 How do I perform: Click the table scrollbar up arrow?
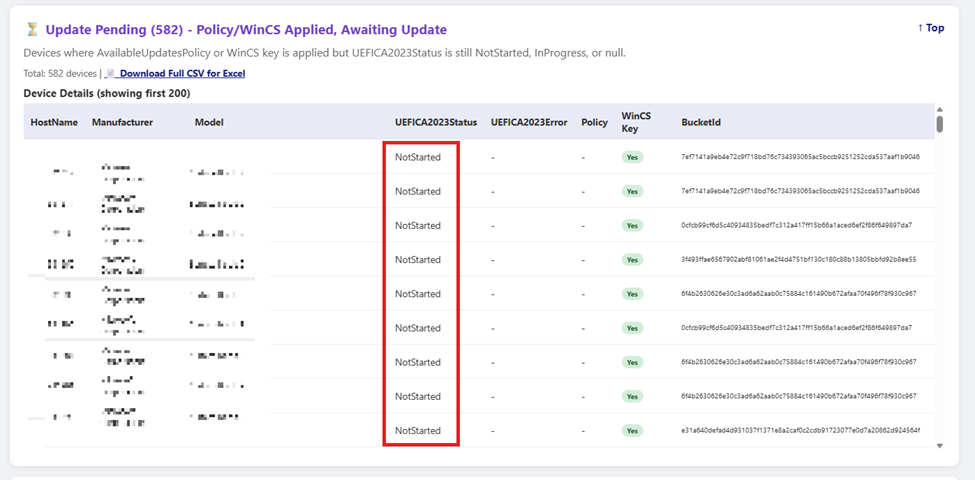click(939, 108)
